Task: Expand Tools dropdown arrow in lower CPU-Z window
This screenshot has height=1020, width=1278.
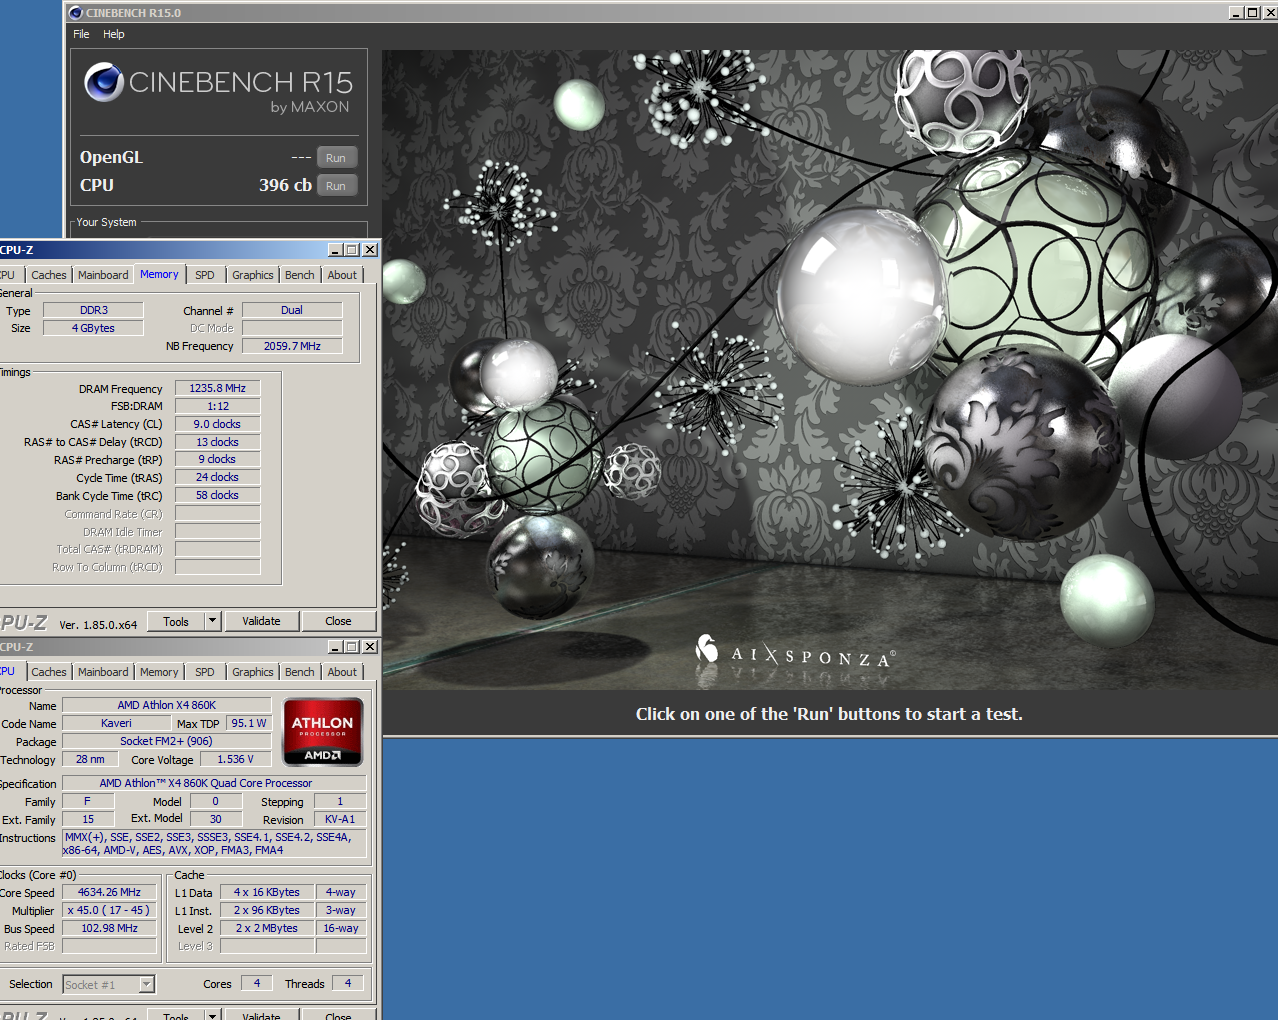Action: (x=212, y=1015)
